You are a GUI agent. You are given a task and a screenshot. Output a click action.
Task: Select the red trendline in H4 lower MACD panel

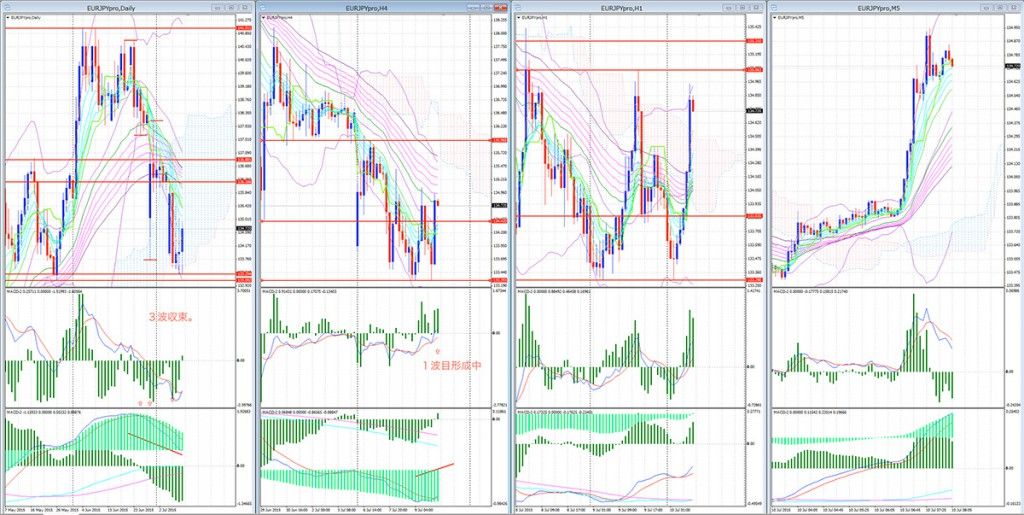[434, 470]
